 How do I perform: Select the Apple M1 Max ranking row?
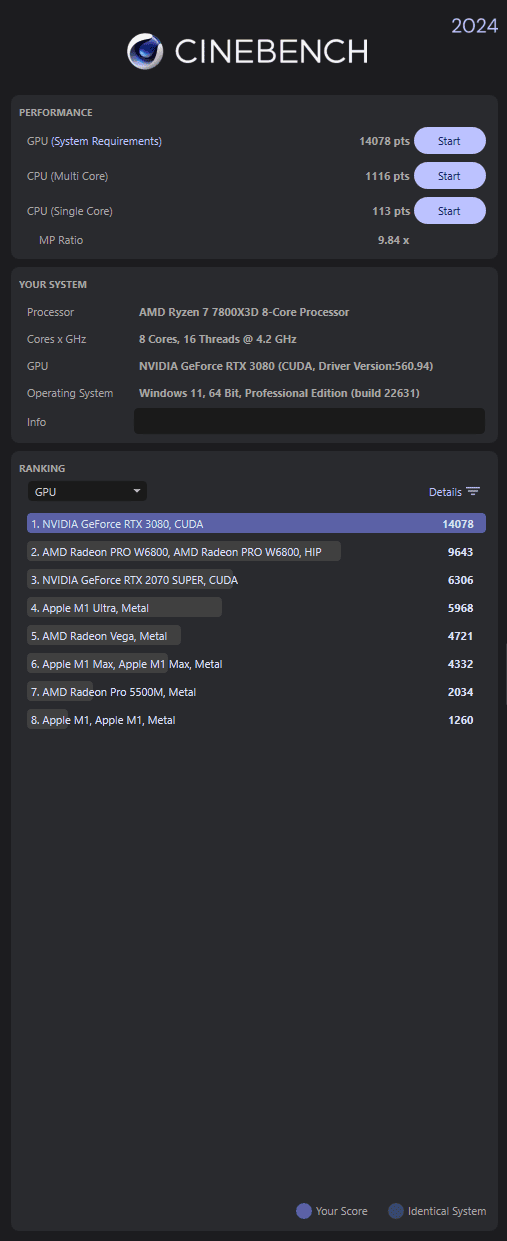click(x=256, y=663)
